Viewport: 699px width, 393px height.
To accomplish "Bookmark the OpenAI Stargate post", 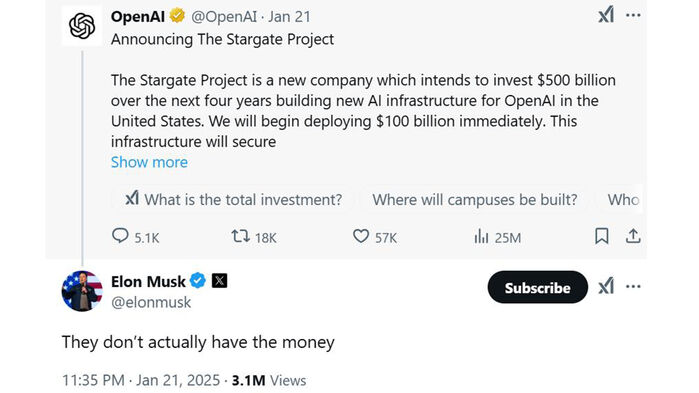I will pyautogui.click(x=601, y=236).
